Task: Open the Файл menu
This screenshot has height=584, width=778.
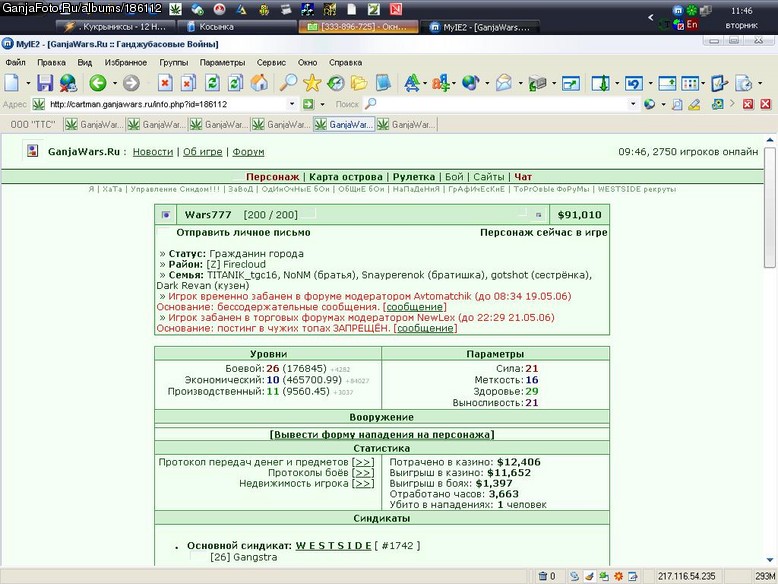Action: 15,63
